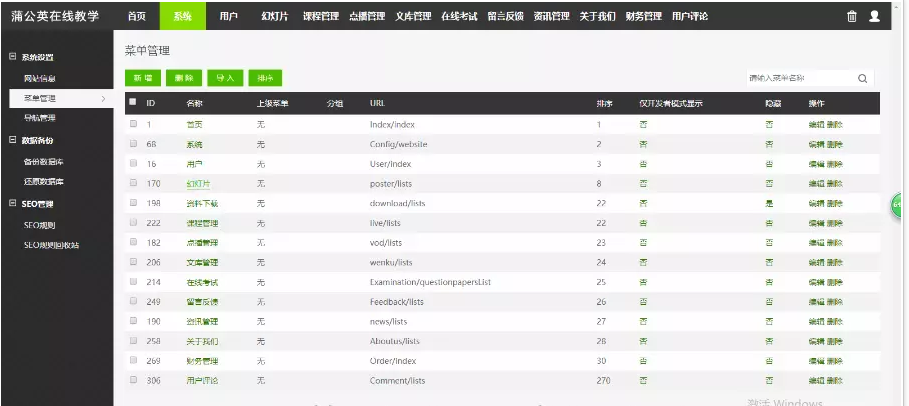Open 关于我们 in top navigation
909x406 pixels.
point(597,16)
